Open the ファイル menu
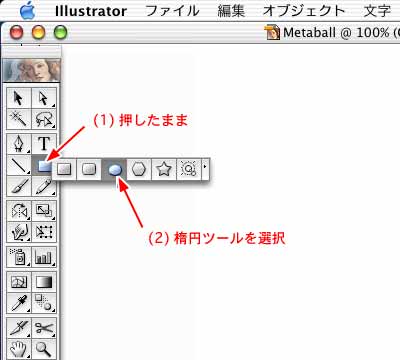The width and height of the screenshot is (400, 360). [172, 11]
